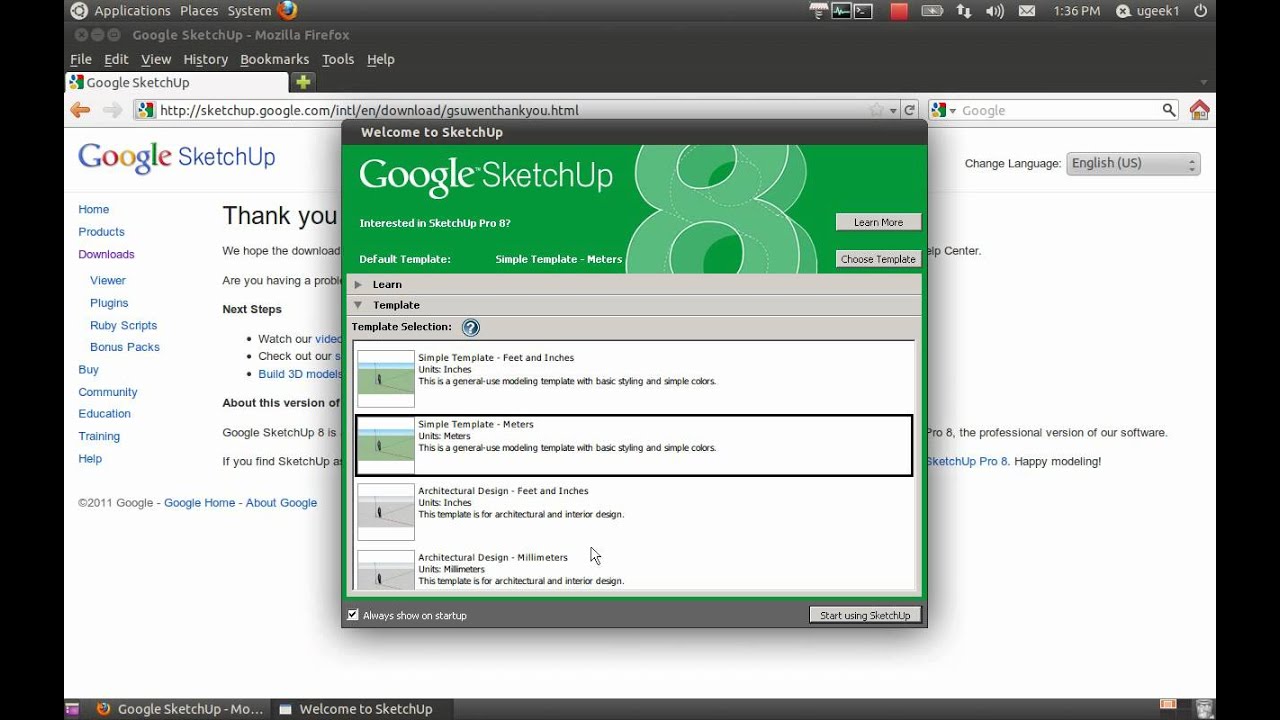Image resolution: width=1280 pixels, height=720 pixels.
Task: Open the Applications menu
Action: point(132,11)
